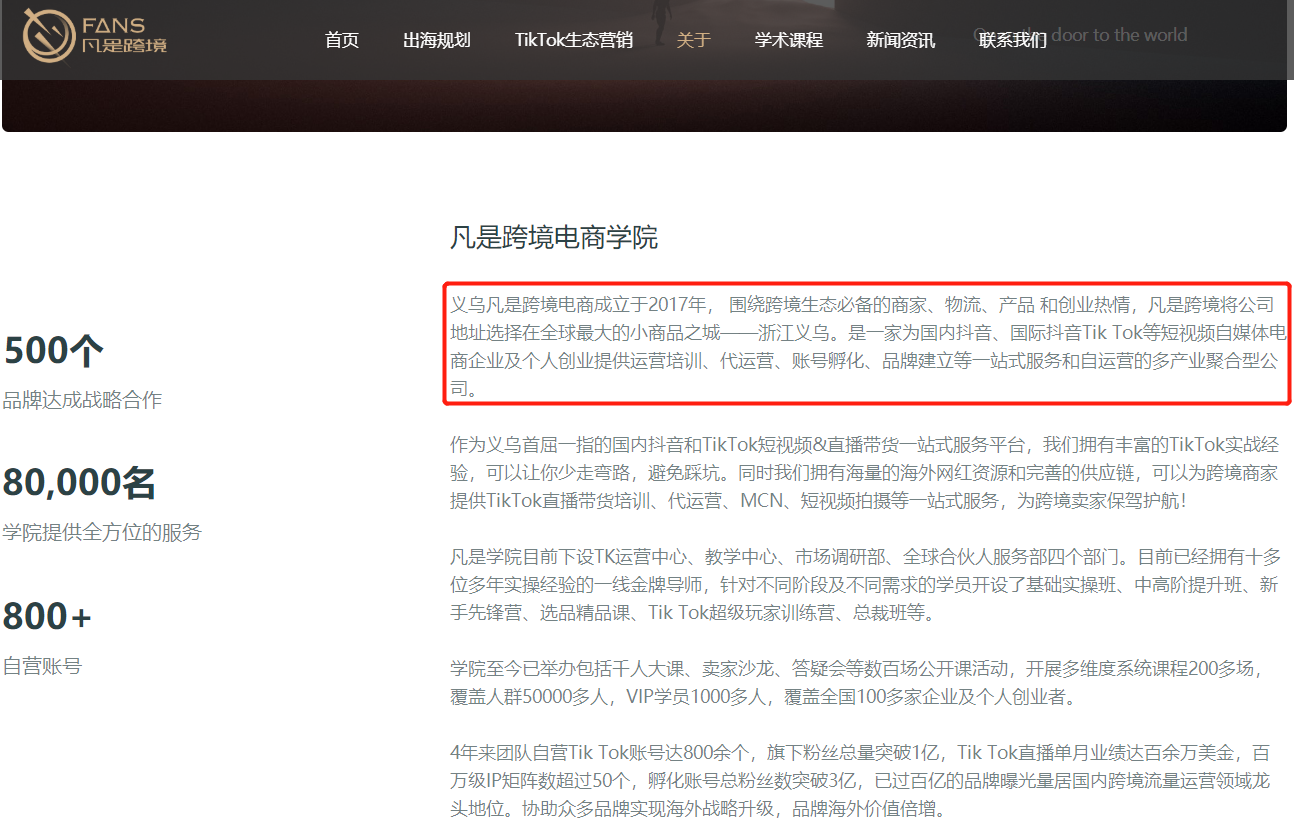1294x837 pixels.
Task: Select the 关于 navigation item
Action: pyautogui.click(x=693, y=40)
